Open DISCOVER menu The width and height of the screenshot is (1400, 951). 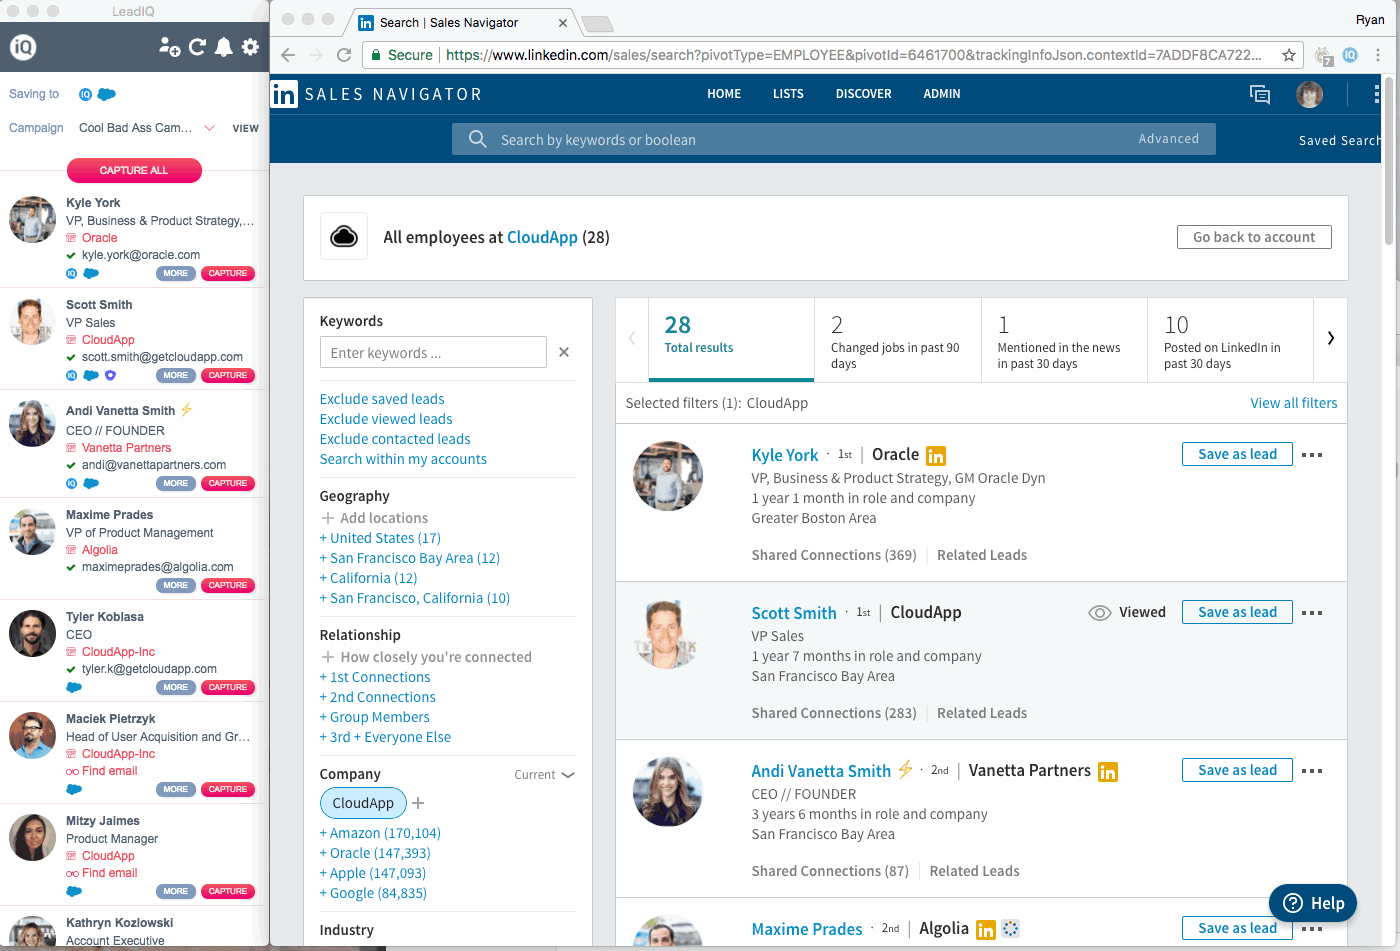(x=864, y=94)
